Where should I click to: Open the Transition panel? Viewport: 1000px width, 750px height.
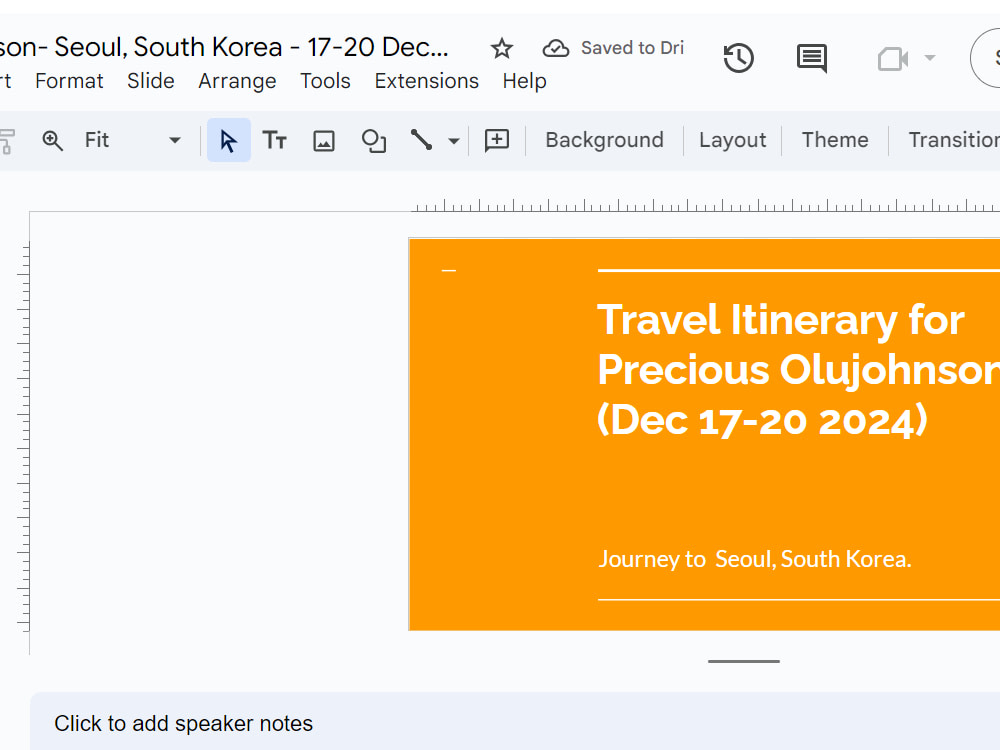point(954,140)
